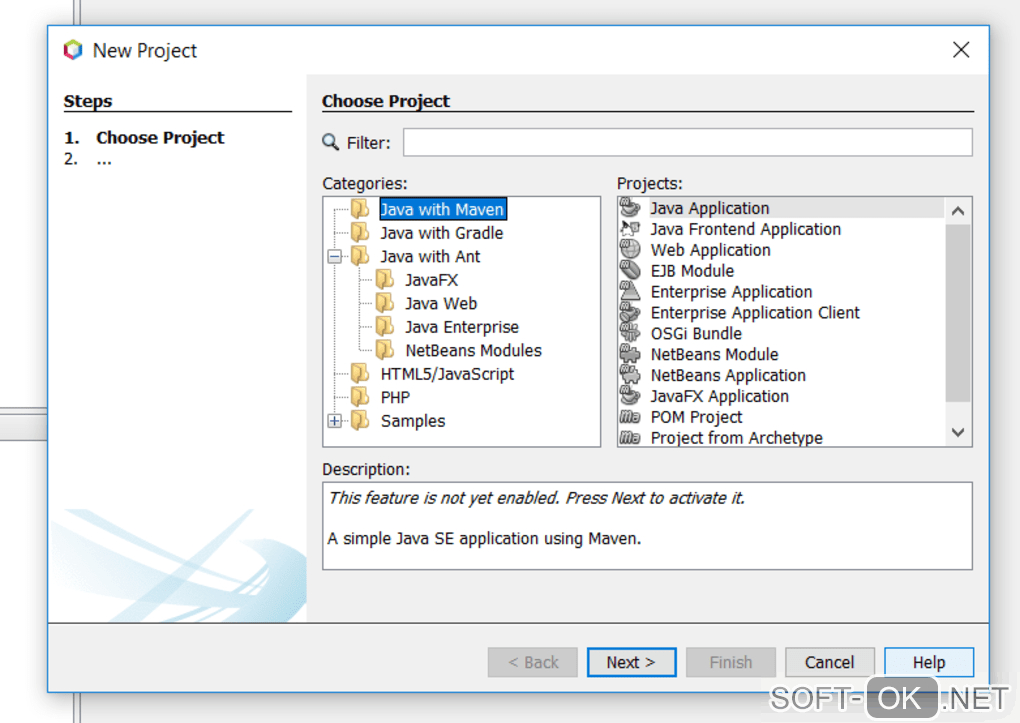Collapse the Java with Ant category
This screenshot has width=1020, height=723.
335,257
